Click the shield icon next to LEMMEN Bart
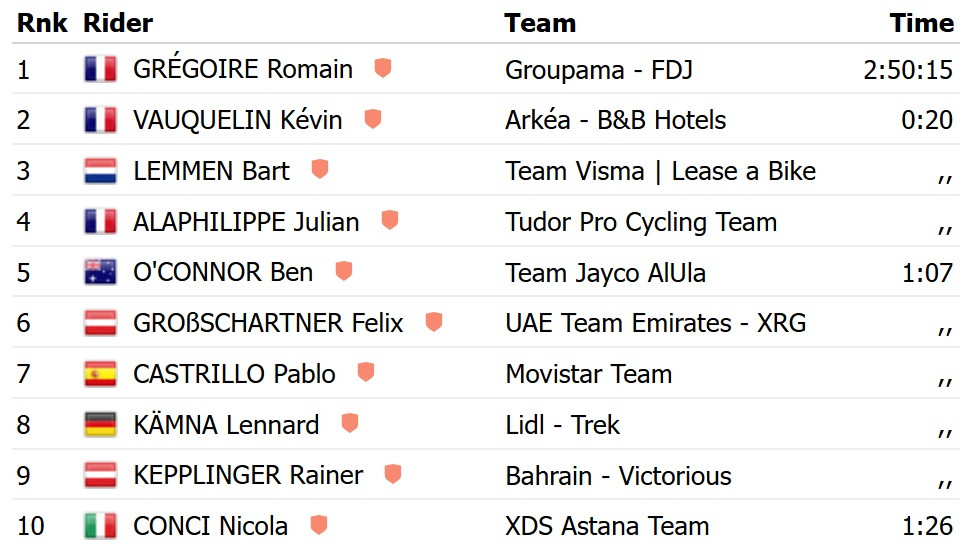This screenshot has width=969, height=549. 320,170
